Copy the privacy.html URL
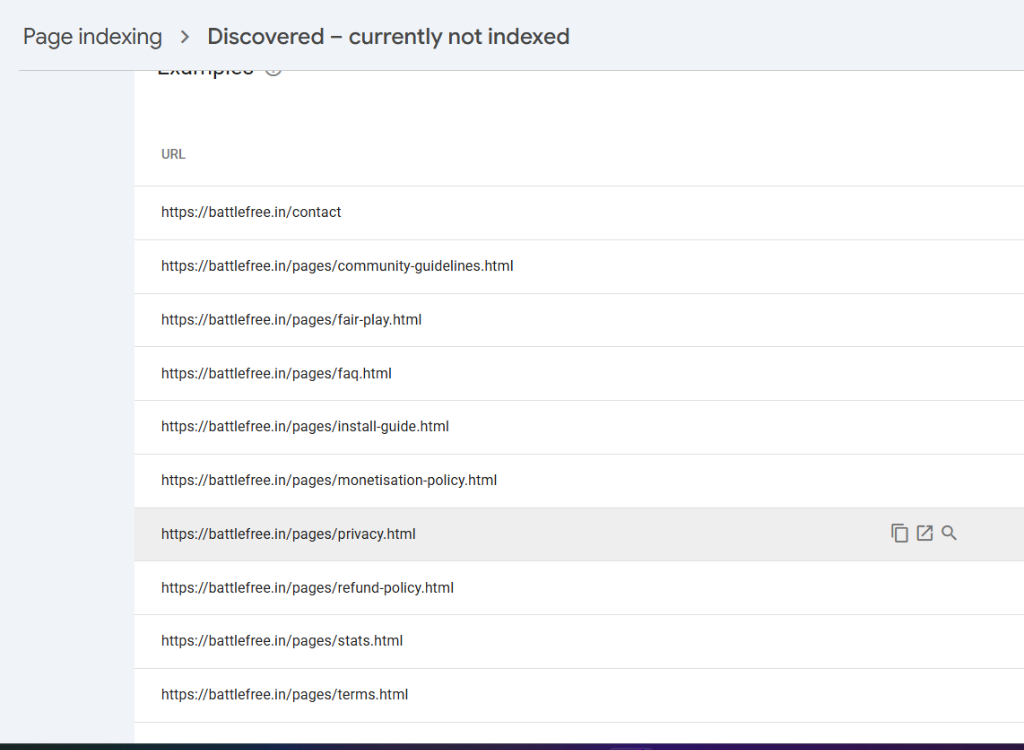The height and width of the screenshot is (750, 1024). click(x=899, y=534)
